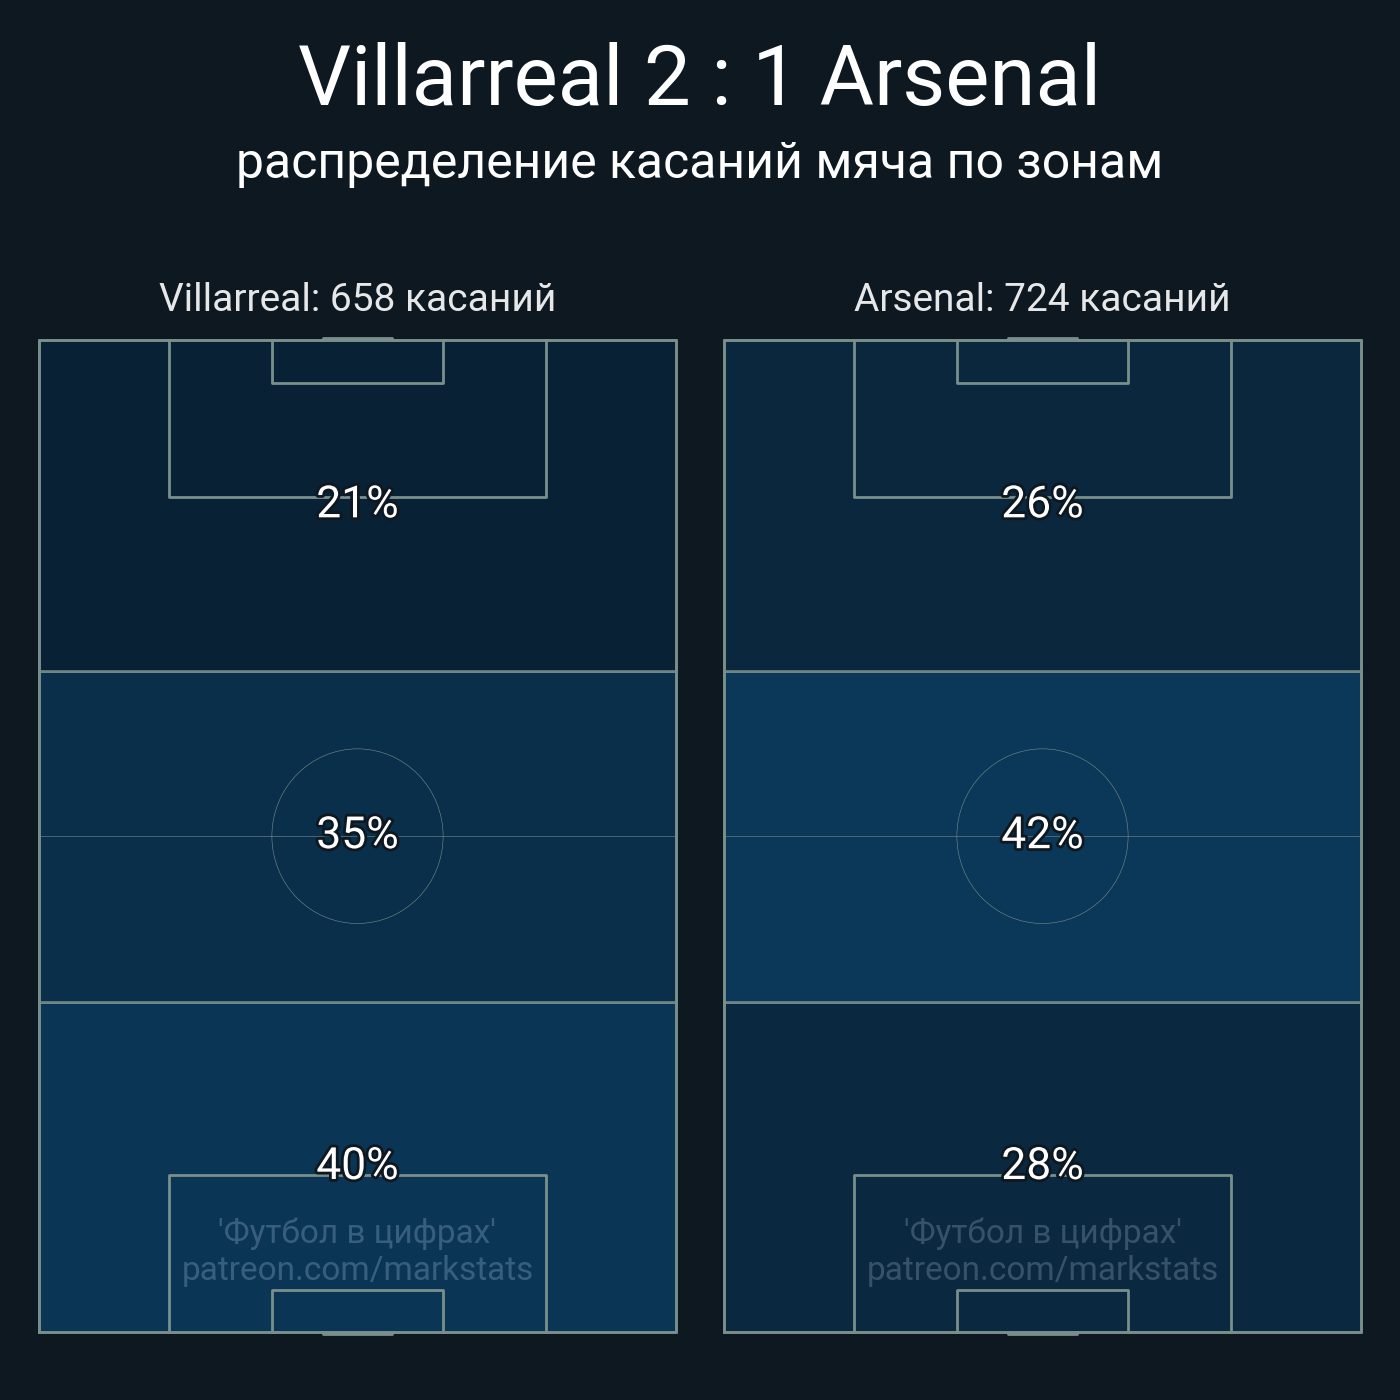
Task: Click Villarreal's 35% midfield label
Action: [357, 834]
